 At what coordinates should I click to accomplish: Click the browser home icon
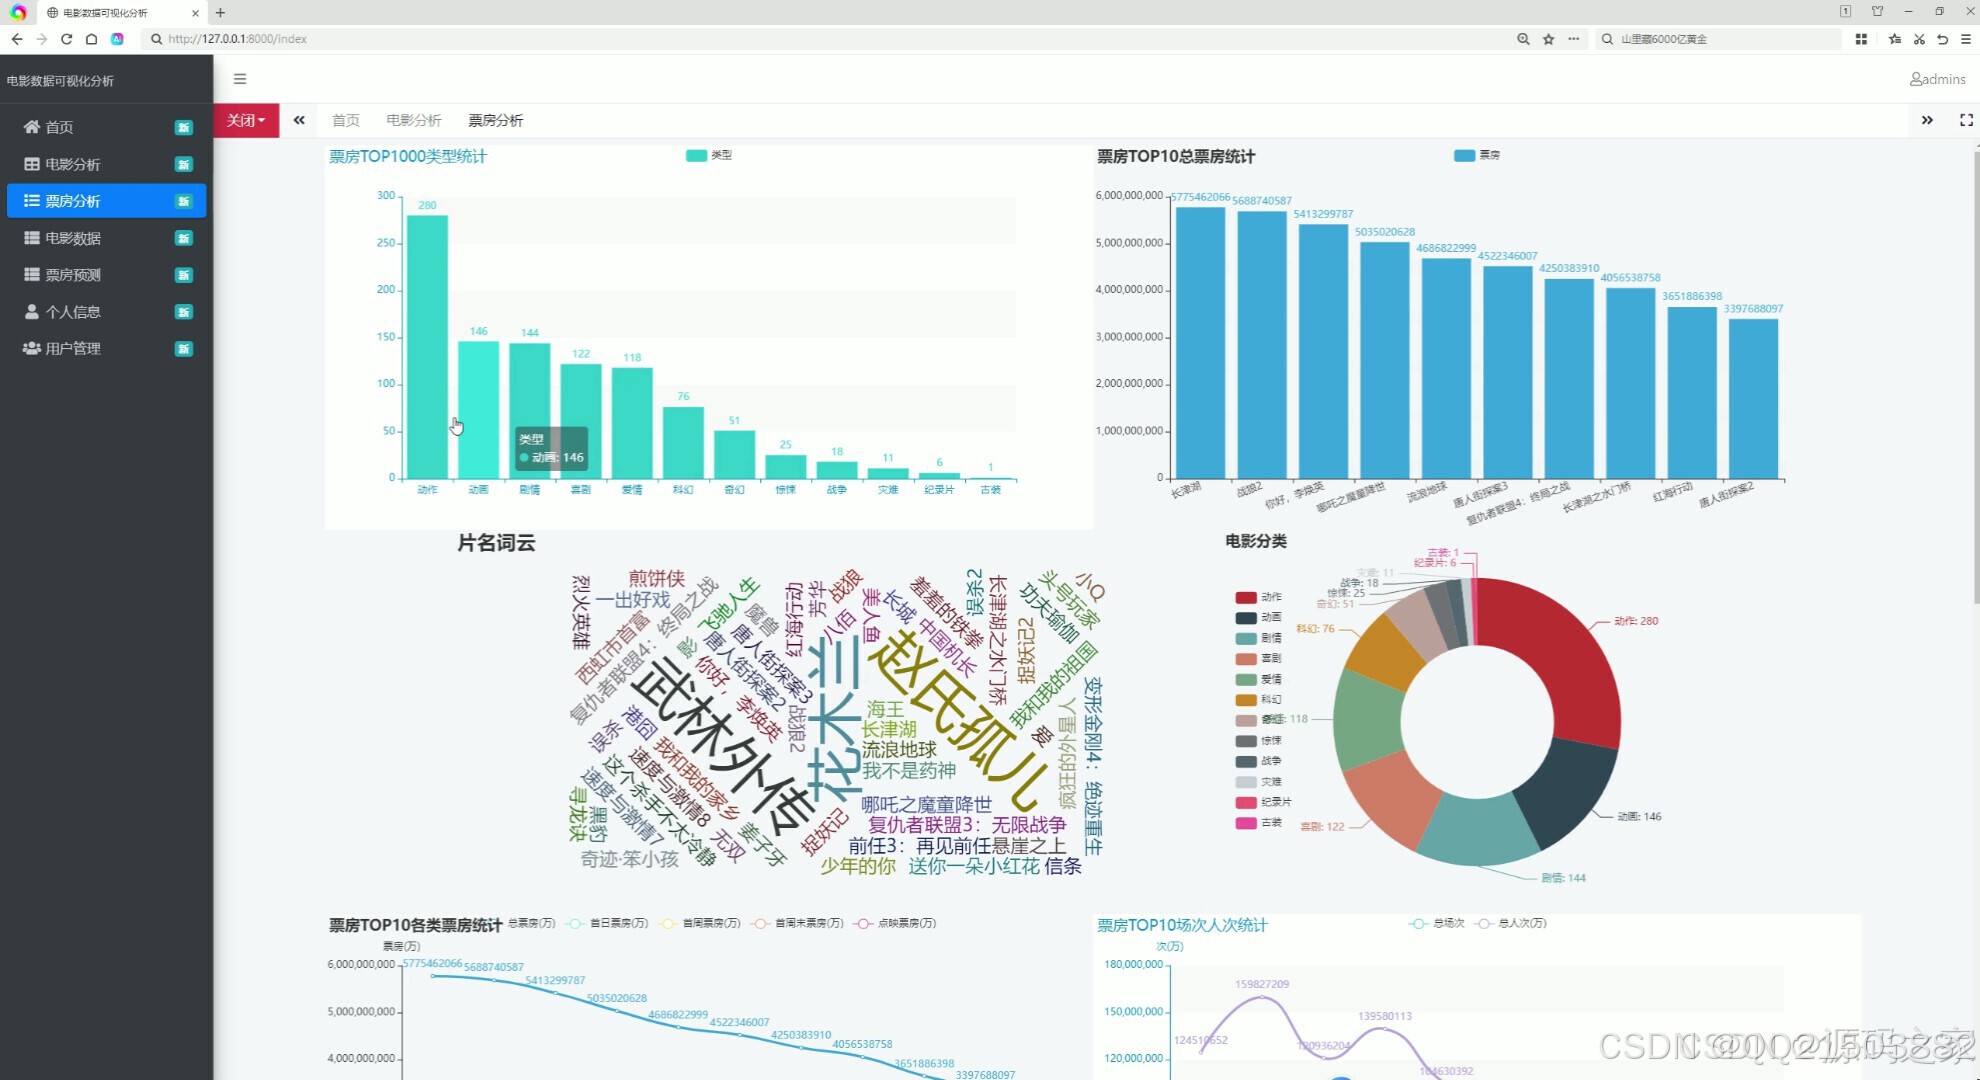click(91, 39)
